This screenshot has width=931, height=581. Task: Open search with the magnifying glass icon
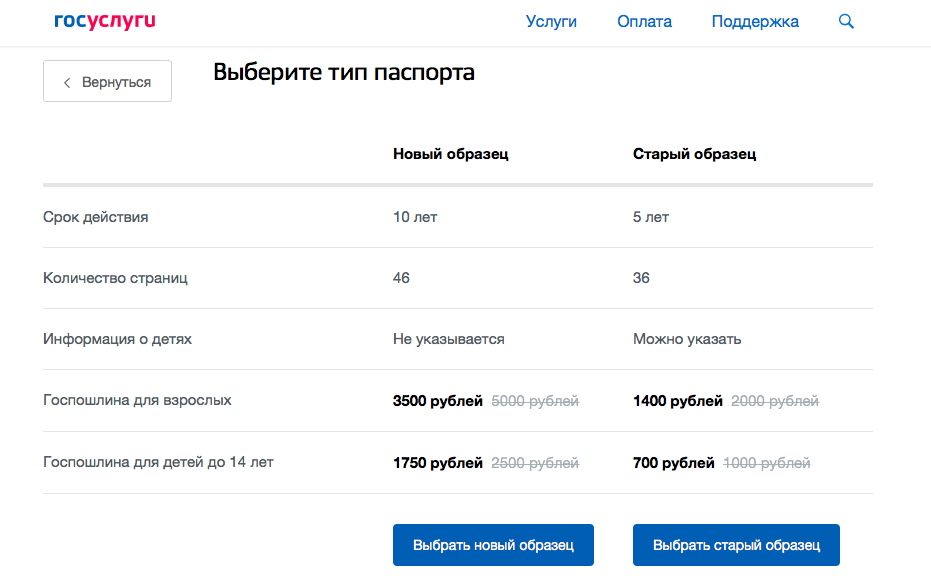[x=846, y=21]
